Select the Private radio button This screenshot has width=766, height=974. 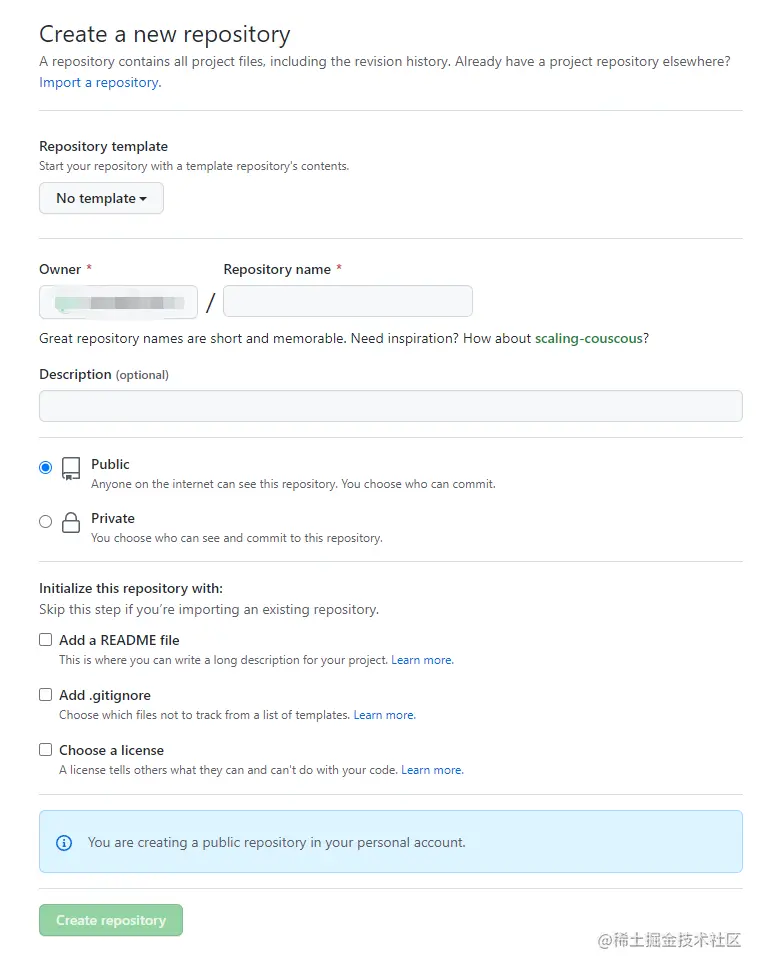pos(46,521)
